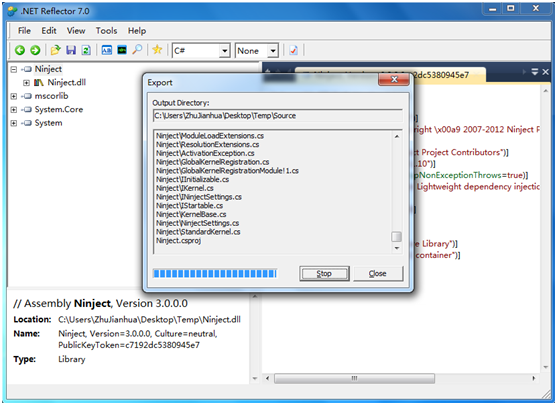Click the Output Directory path field
This screenshot has height=405, width=557.
click(277, 116)
